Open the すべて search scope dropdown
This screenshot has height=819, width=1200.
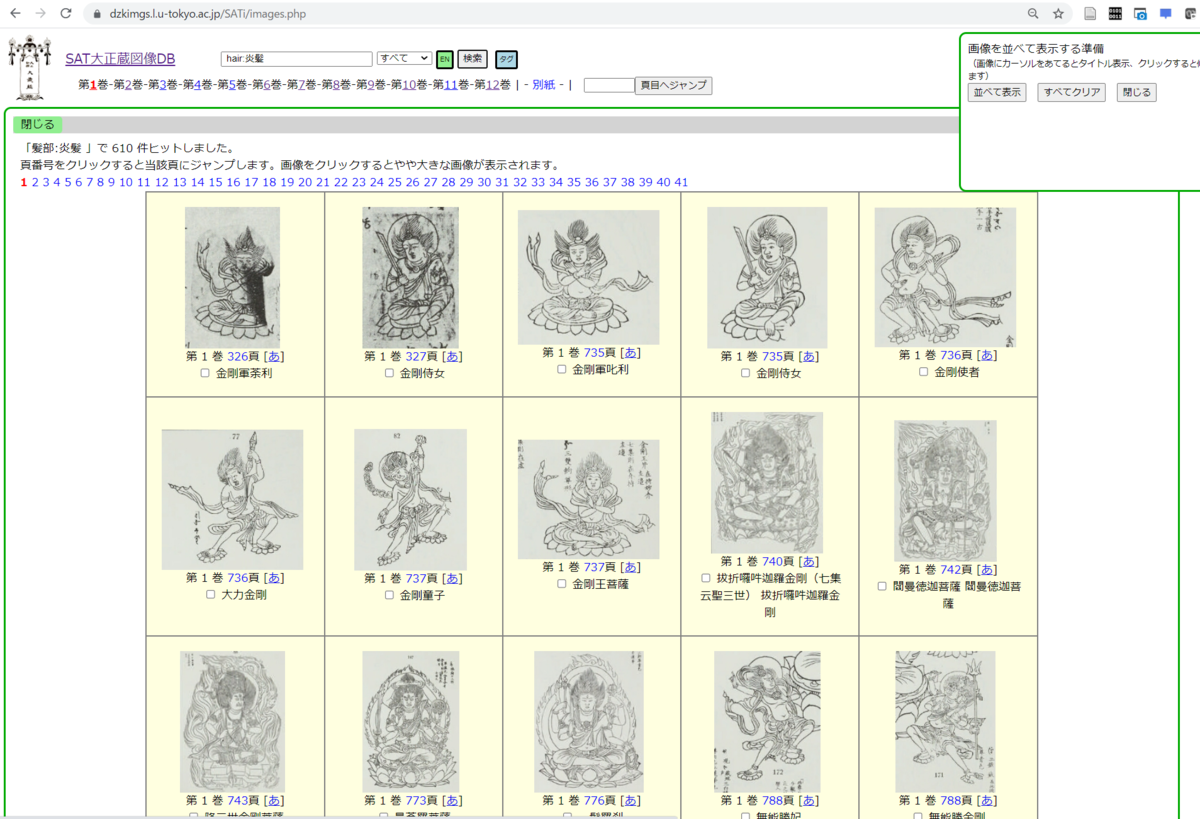[404, 59]
